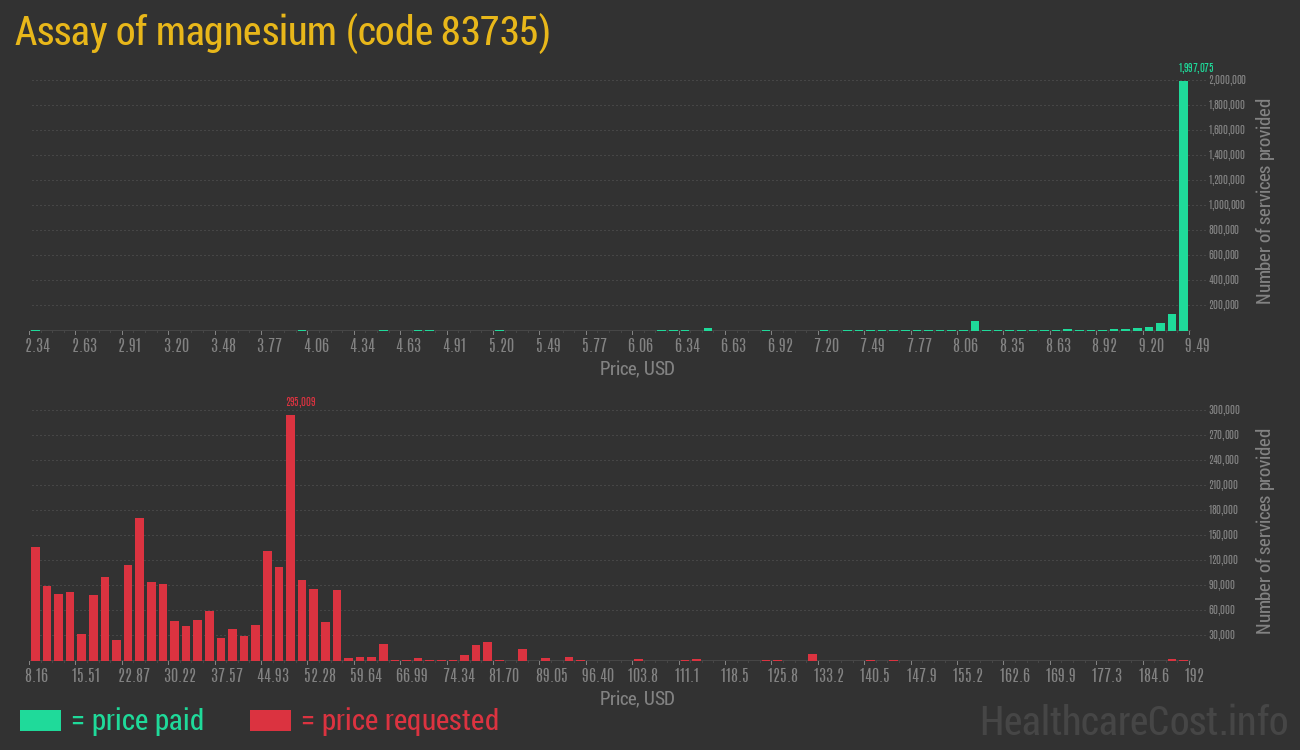Click the 'price requested' legend text
1300x750 pixels.
(399, 720)
